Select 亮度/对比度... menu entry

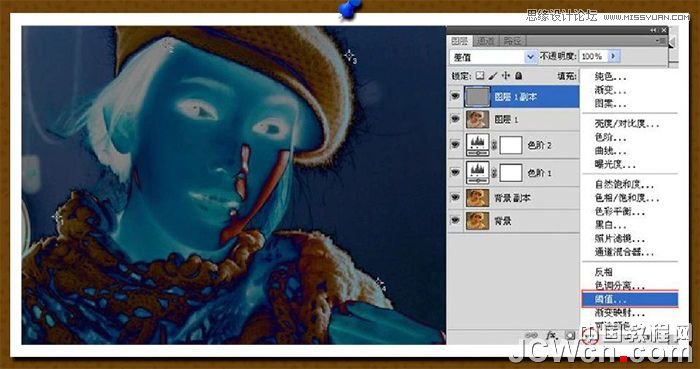[x=626, y=124]
